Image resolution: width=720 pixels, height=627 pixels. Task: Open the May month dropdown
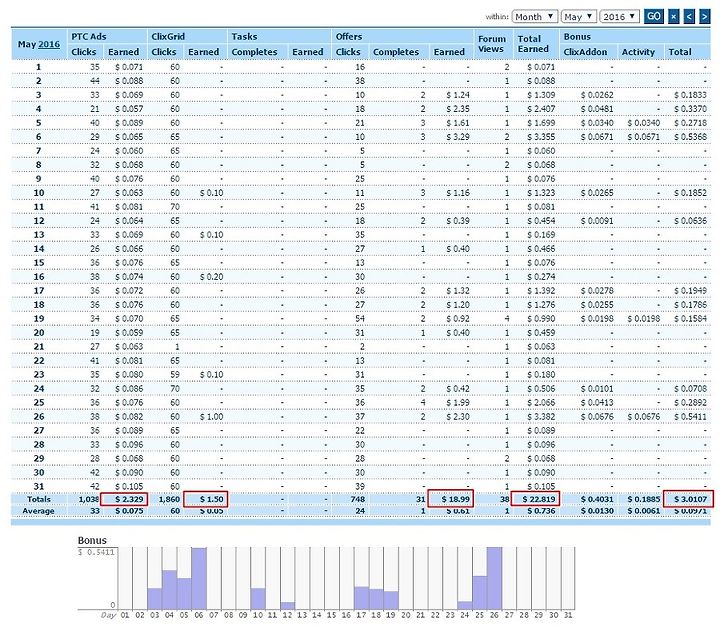click(578, 17)
